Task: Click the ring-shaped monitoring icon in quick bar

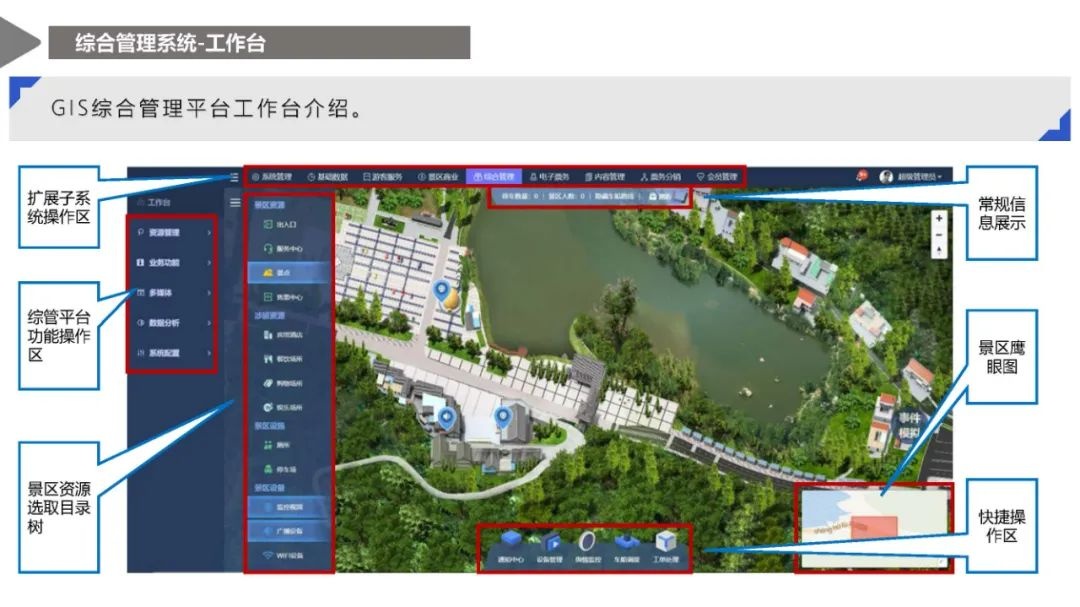Action: [x=588, y=541]
